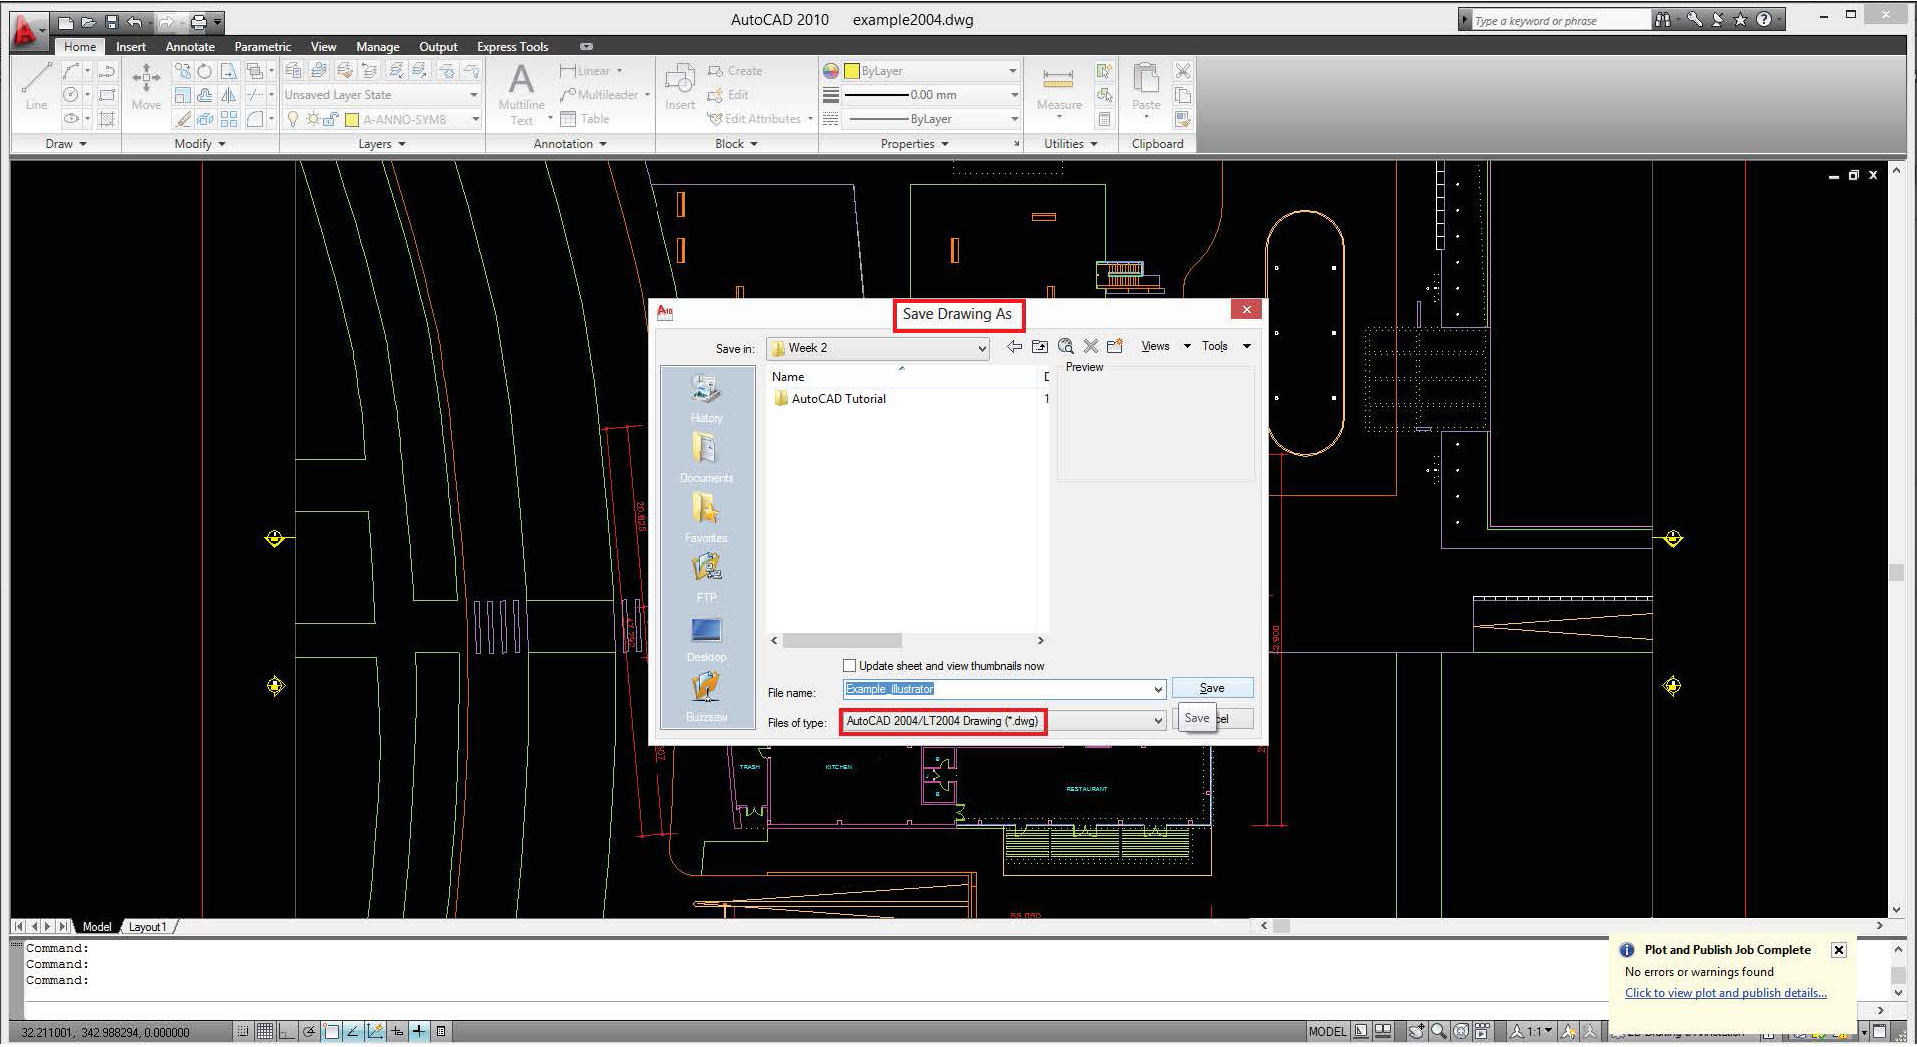Select the Multiline Text tool
The height and width of the screenshot is (1047, 1917).
coord(521,94)
